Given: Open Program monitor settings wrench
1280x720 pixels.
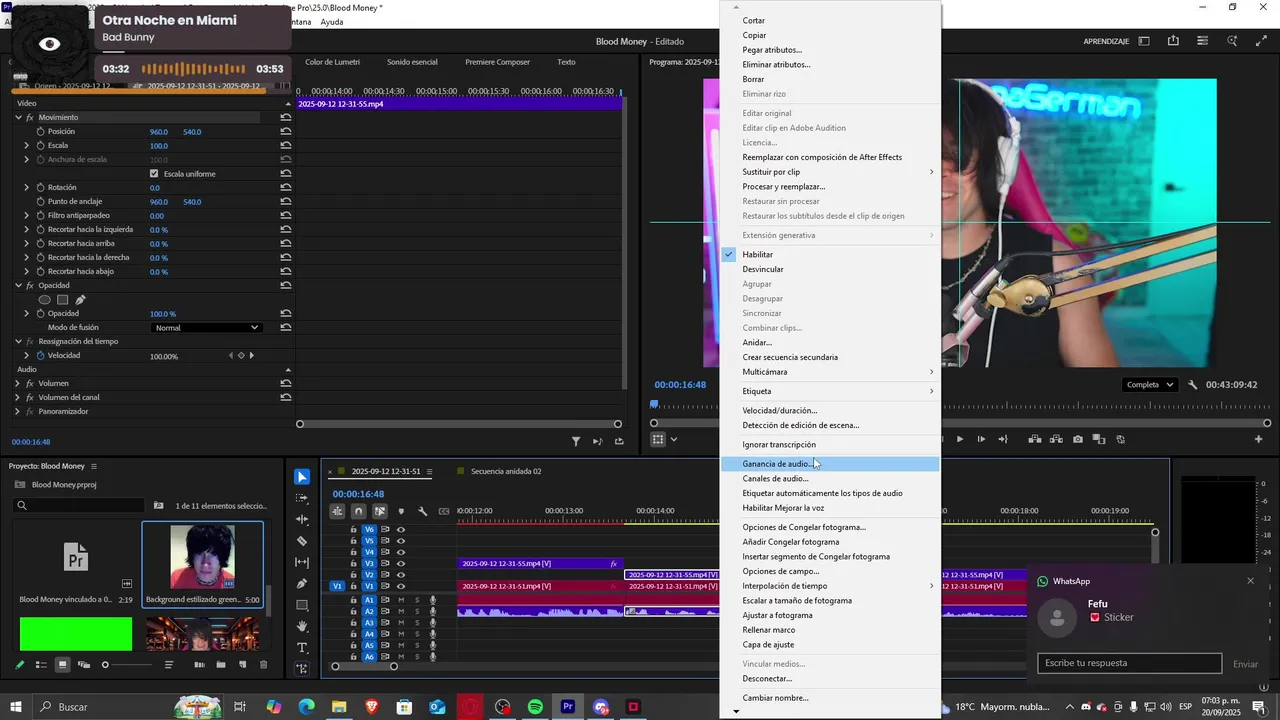Looking at the screenshot, I should 1193,385.
